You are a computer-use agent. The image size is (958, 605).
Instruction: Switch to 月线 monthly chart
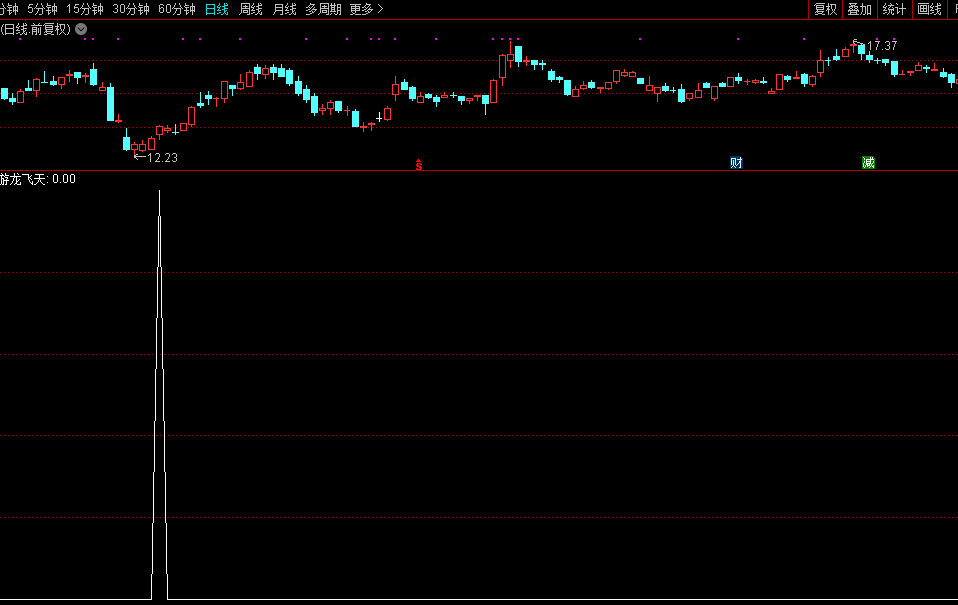point(285,9)
